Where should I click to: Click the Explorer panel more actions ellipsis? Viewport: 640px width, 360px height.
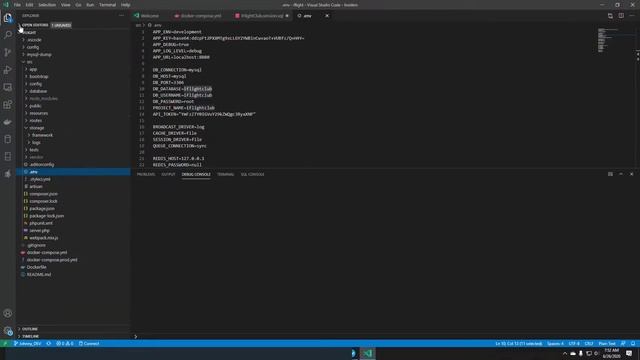point(121,16)
